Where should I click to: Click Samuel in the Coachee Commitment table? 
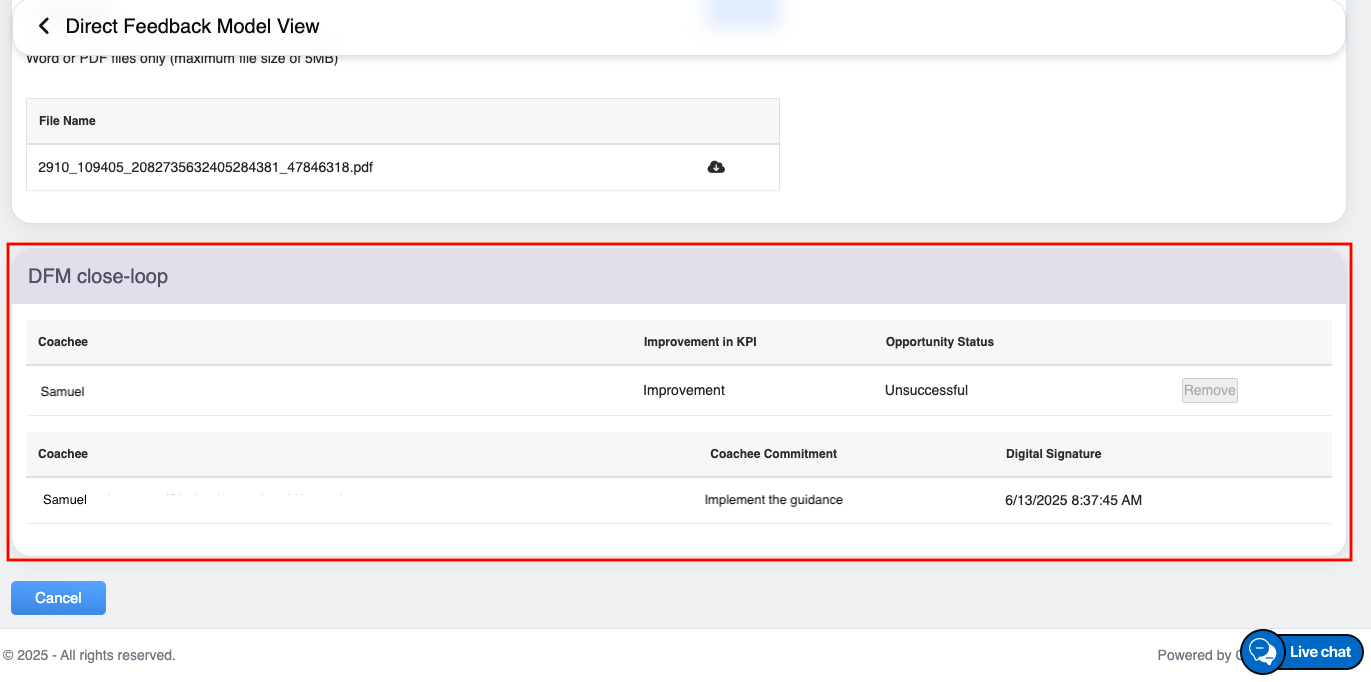pyautogui.click(x=65, y=499)
